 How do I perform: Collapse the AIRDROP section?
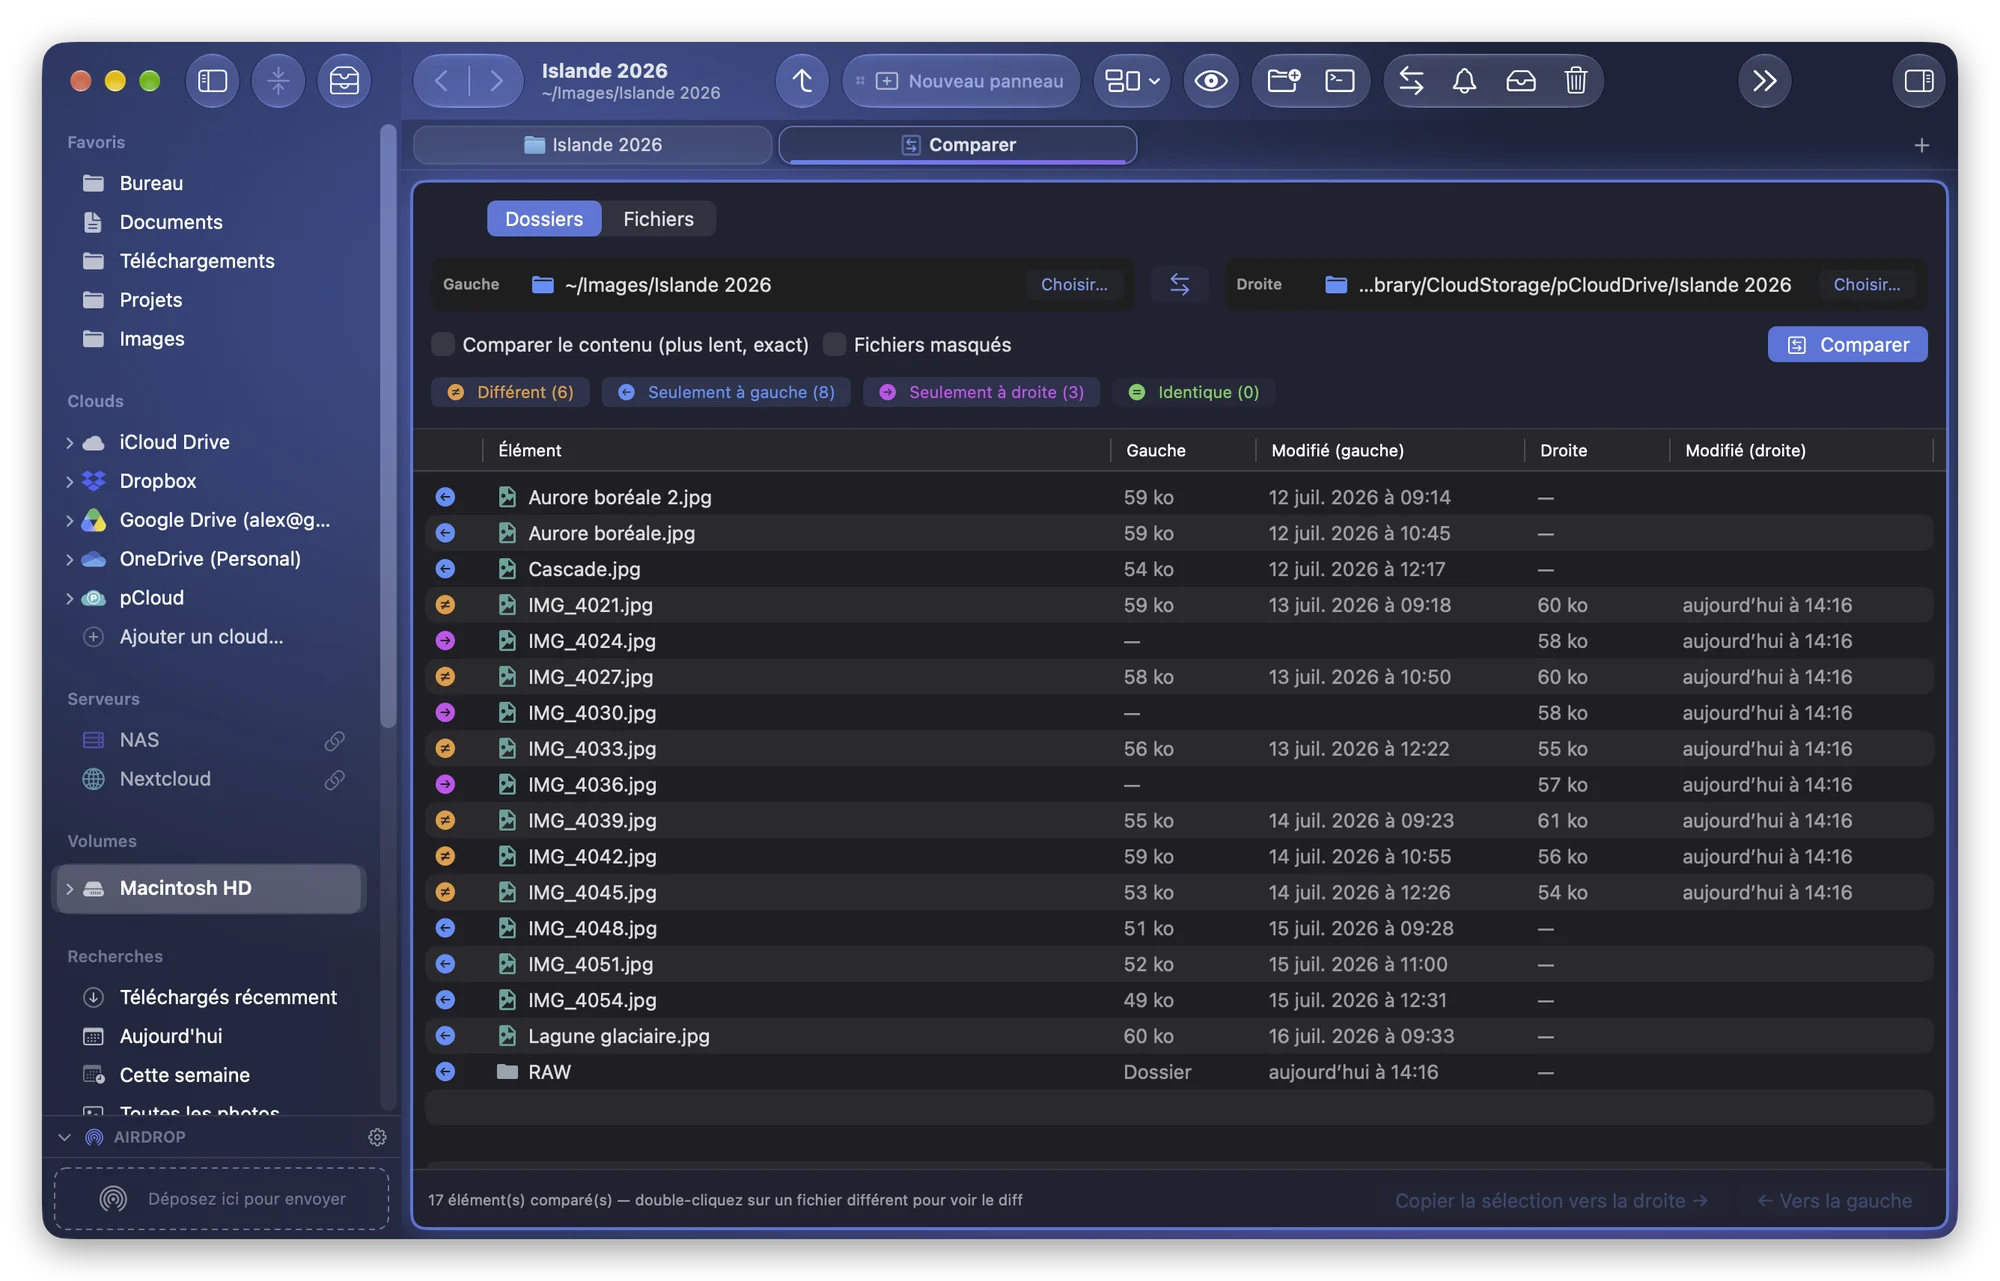click(x=64, y=1137)
